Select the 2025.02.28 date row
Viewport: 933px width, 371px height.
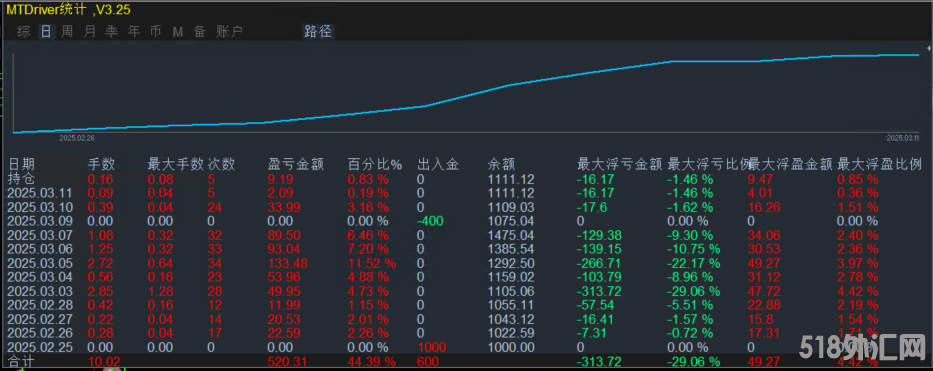39,305
